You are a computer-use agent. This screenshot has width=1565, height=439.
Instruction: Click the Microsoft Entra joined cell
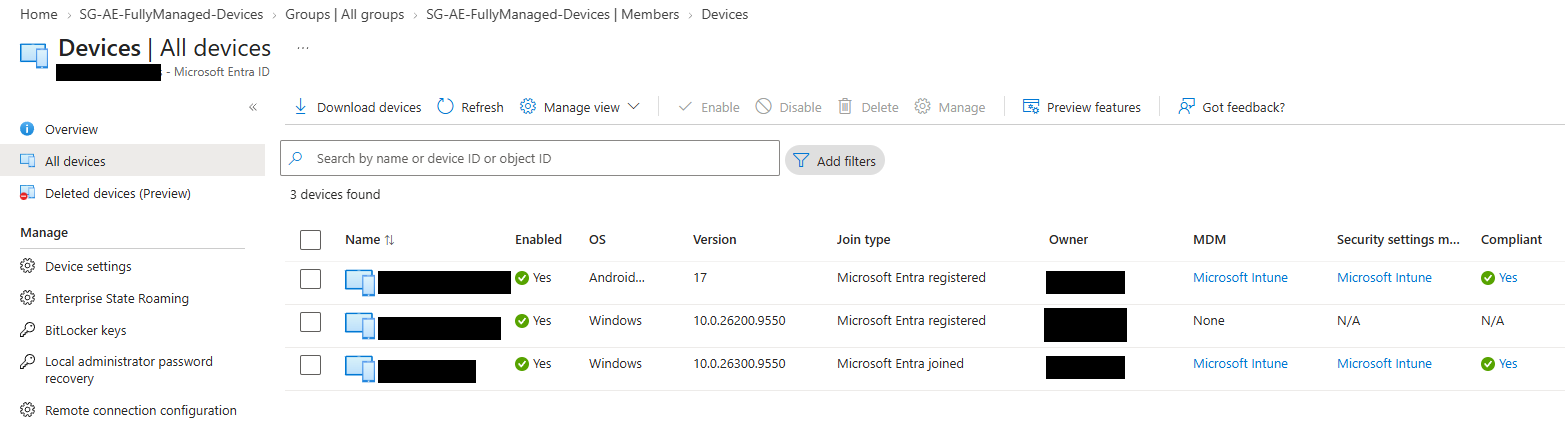tap(900, 364)
